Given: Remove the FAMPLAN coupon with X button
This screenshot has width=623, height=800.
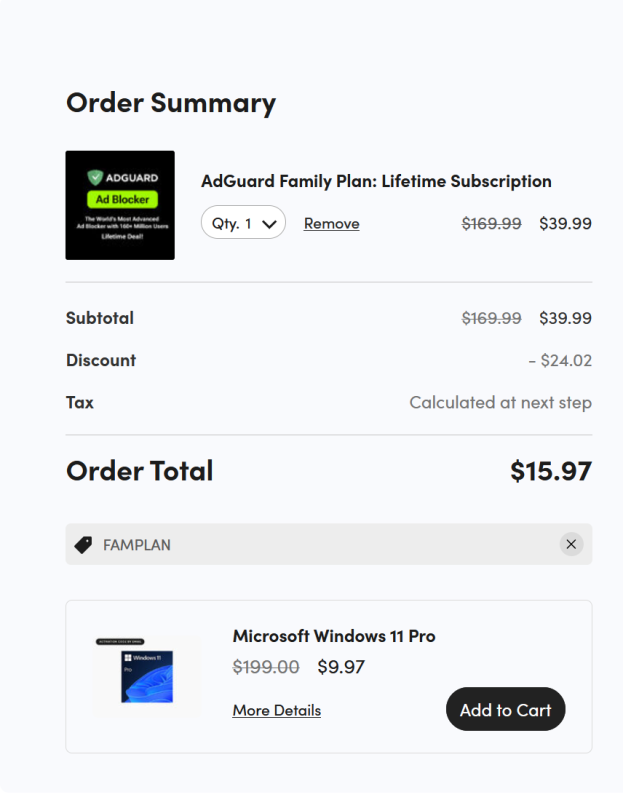Looking at the screenshot, I should (x=571, y=544).
